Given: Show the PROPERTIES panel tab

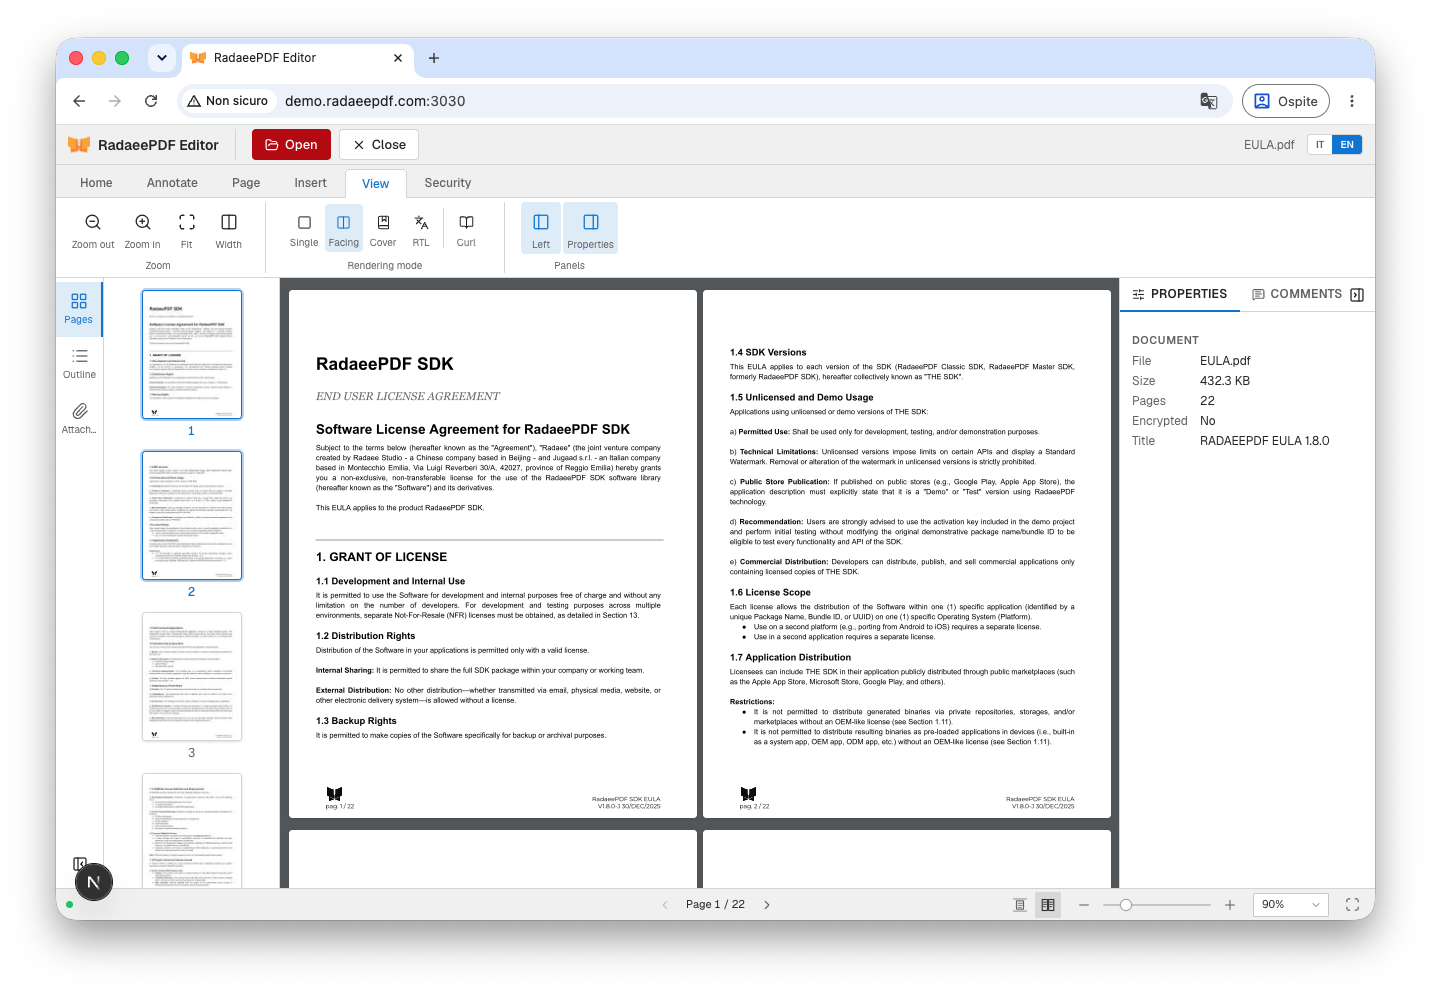Looking at the screenshot, I should click(1179, 294).
